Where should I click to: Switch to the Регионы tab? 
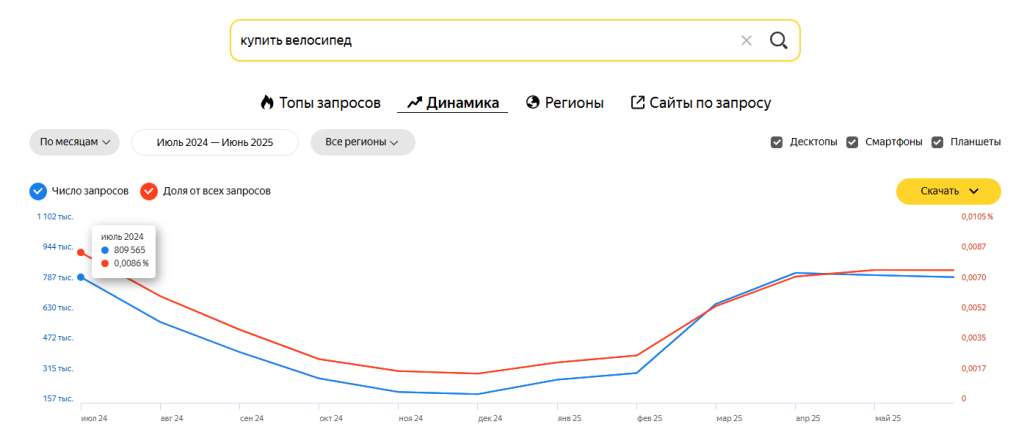(x=573, y=102)
